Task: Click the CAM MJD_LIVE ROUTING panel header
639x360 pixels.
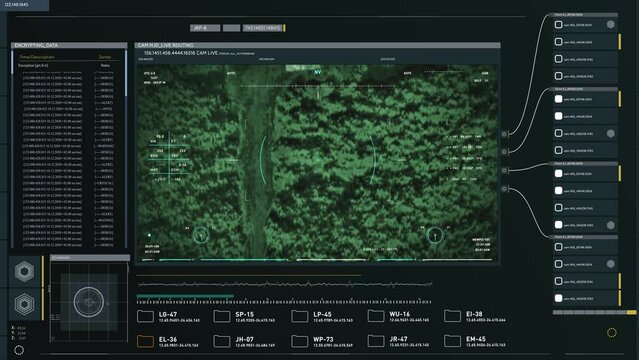Action: coord(317,45)
